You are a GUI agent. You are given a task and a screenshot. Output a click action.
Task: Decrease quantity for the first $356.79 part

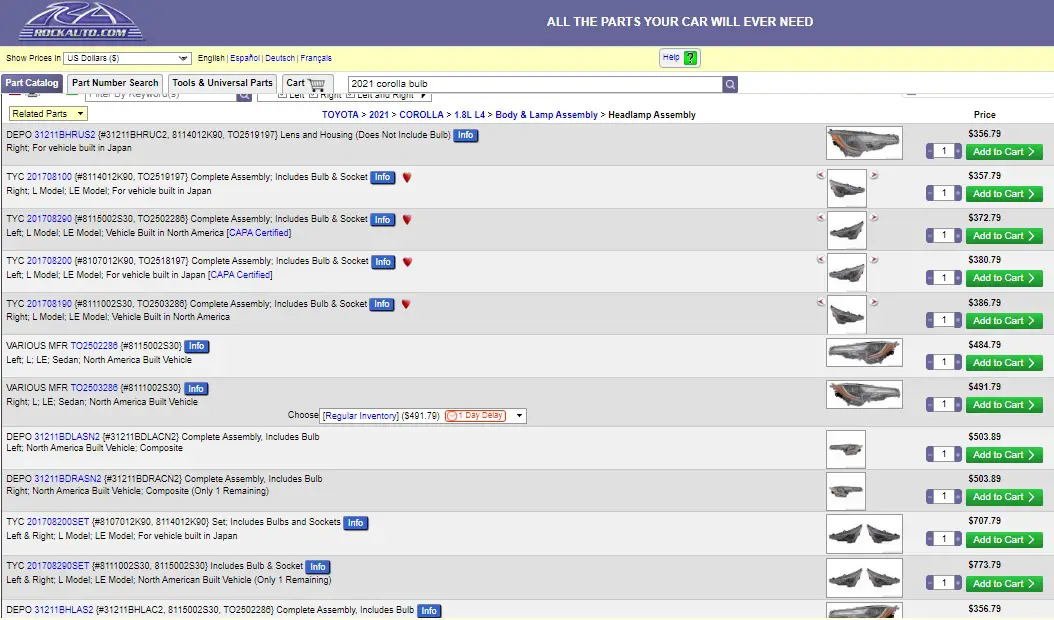pos(930,152)
